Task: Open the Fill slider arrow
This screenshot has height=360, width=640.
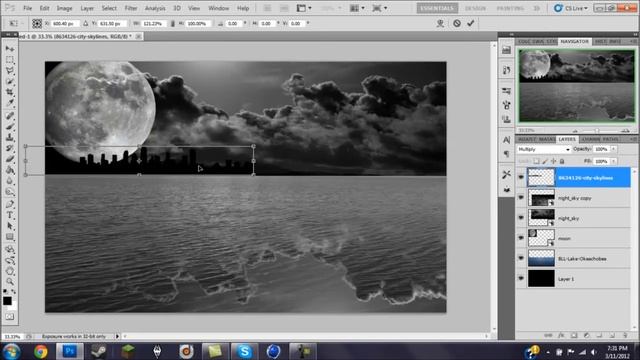Action: click(613, 161)
